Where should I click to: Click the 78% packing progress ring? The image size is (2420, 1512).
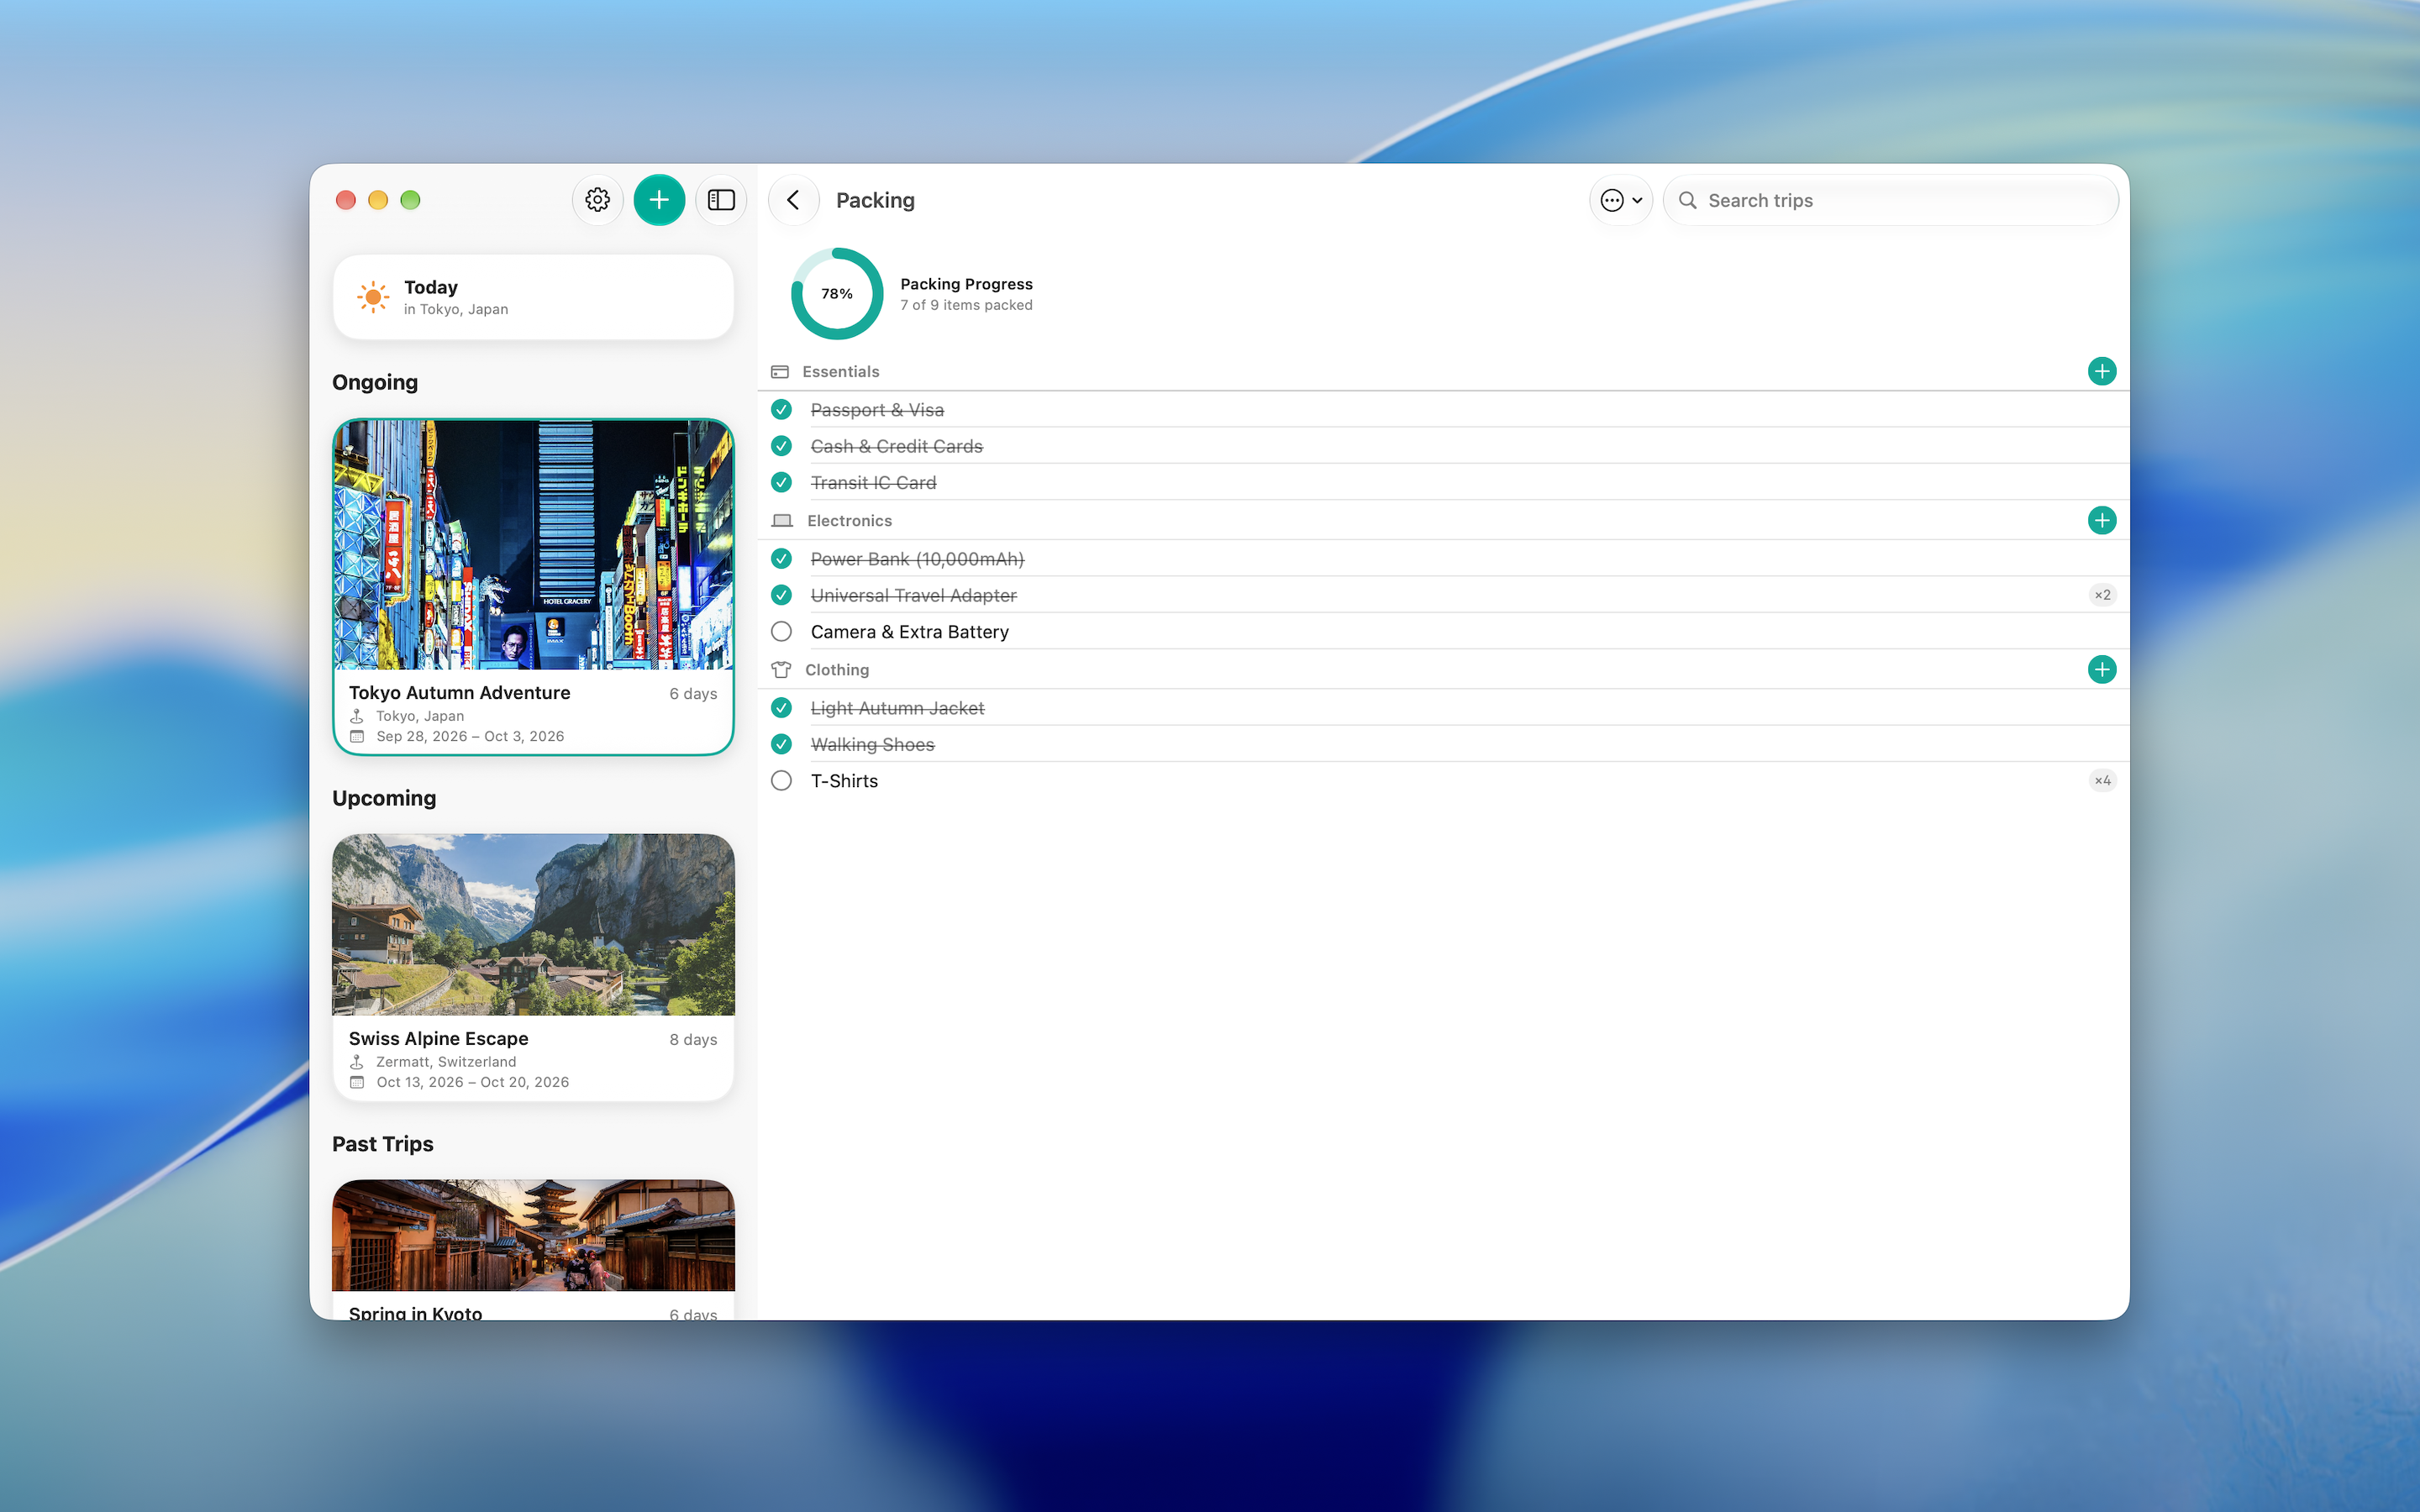pos(837,294)
